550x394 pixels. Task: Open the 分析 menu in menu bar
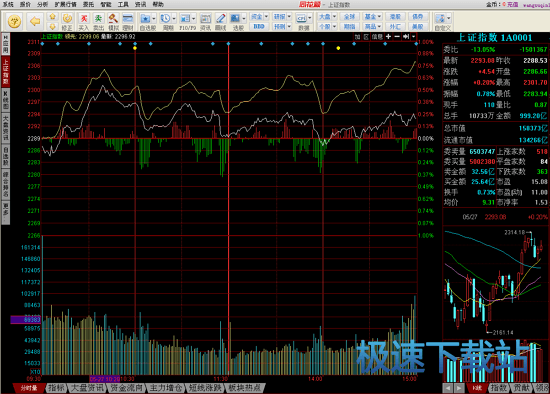42,4
